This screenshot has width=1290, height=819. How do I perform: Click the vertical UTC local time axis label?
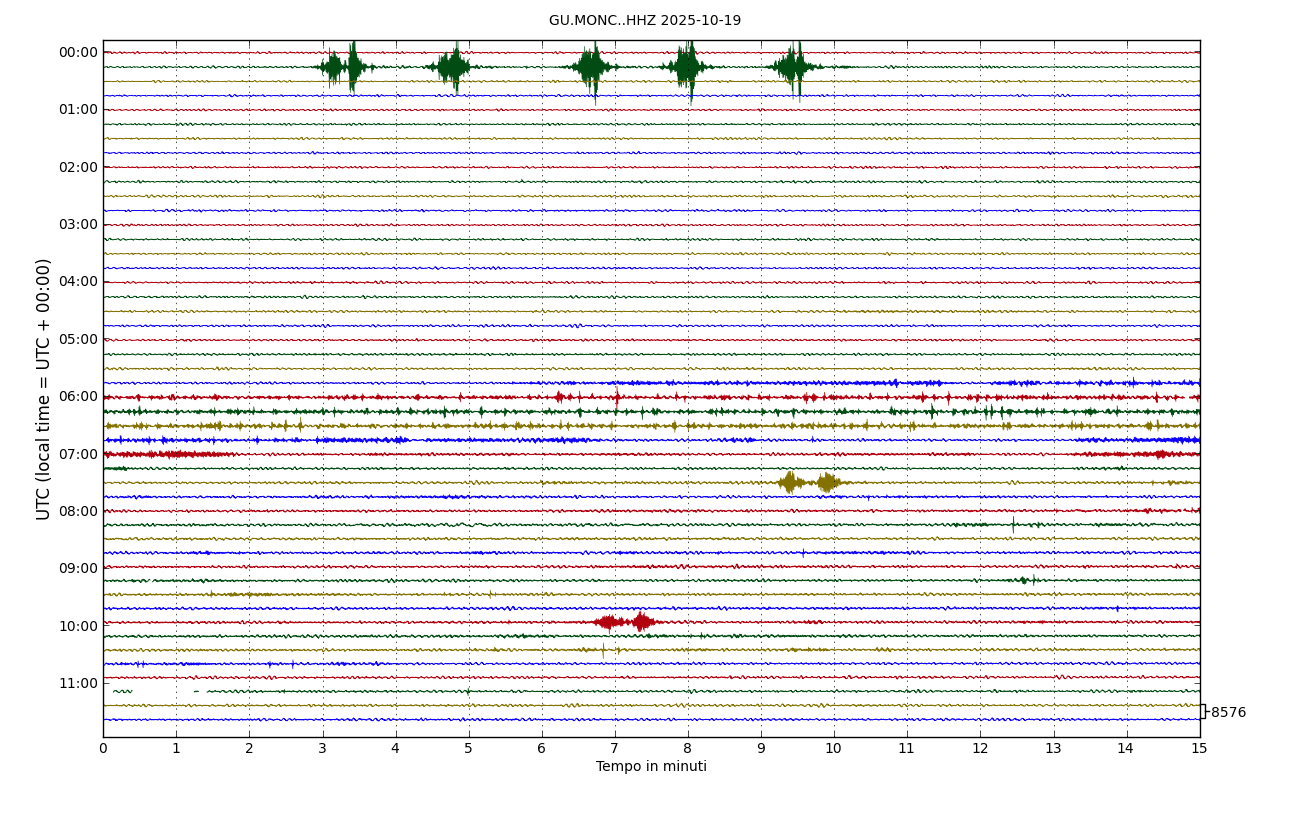tap(44, 389)
